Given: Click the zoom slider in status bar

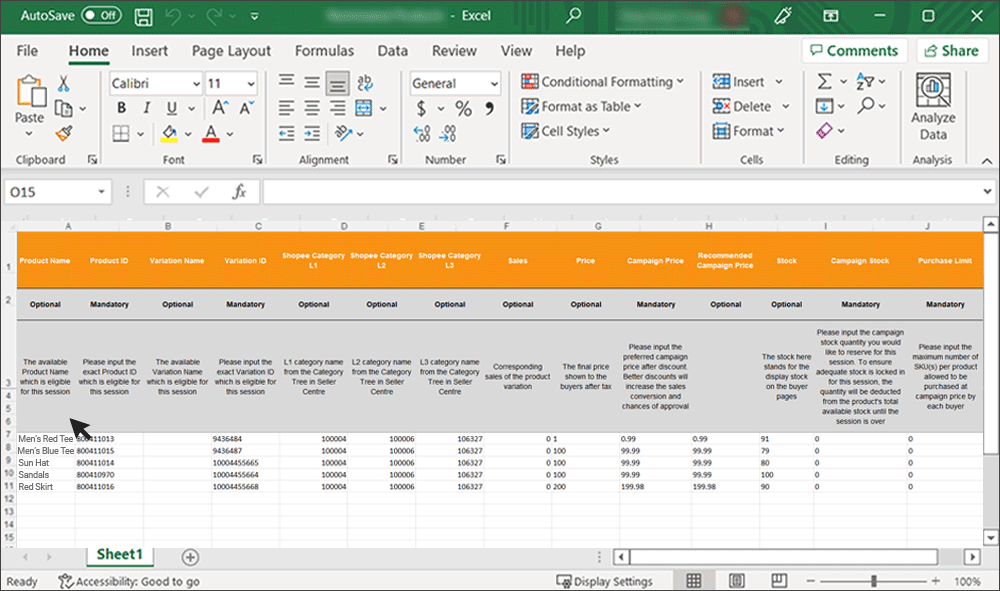Looking at the screenshot, I should pyautogui.click(x=873, y=581).
